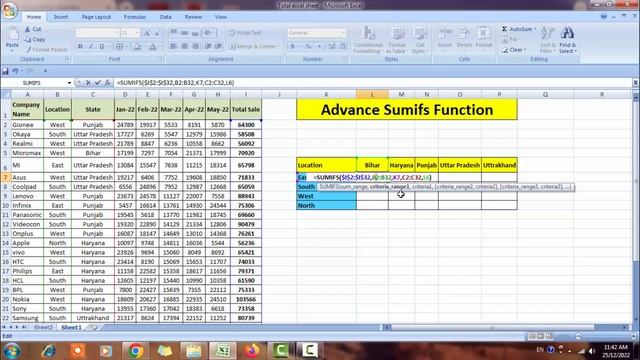Click the Enter checkmark in formula bar
Screen dimensions: 640x360
pos(98,83)
